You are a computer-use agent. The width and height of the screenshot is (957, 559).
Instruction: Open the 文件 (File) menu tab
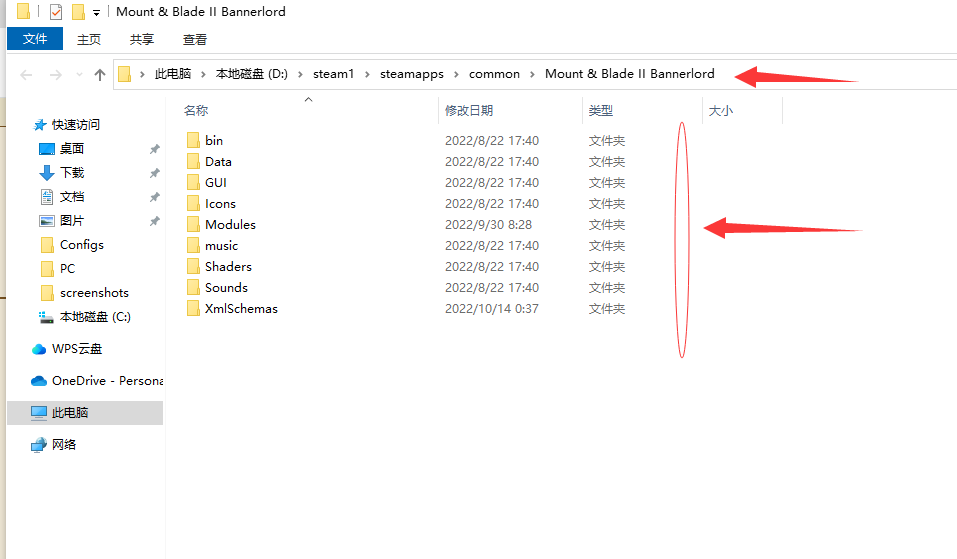(35, 39)
